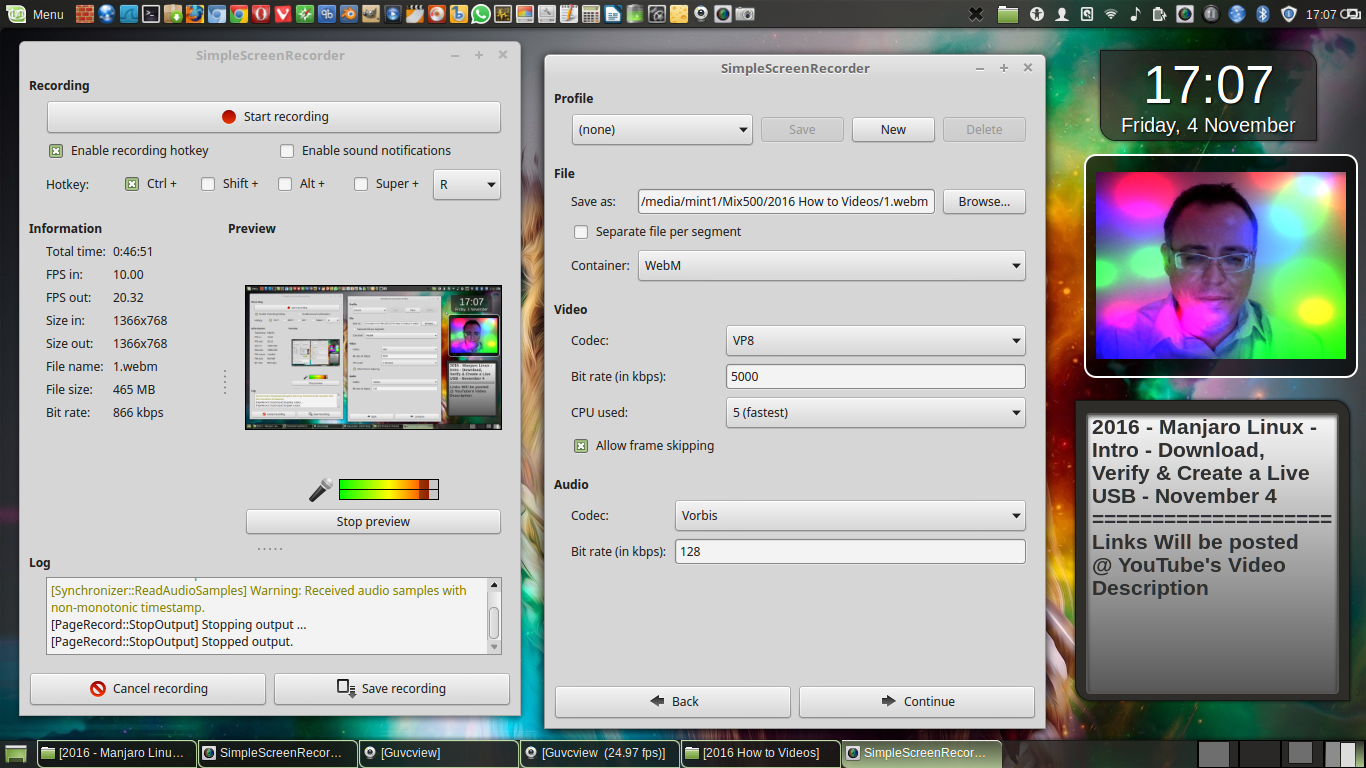Launch Firefox from the top panel
The image size is (1366, 768).
pos(195,14)
